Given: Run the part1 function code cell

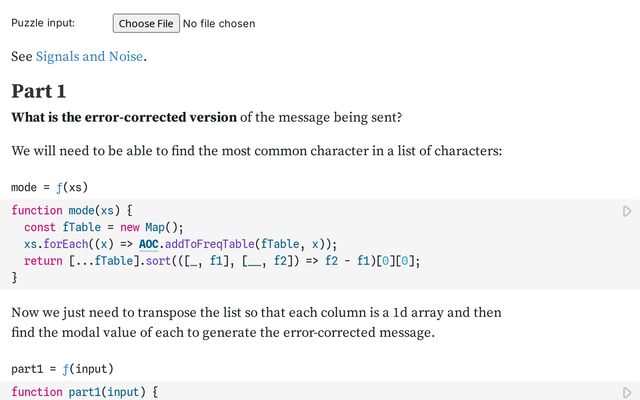Looking at the screenshot, I should tap(627, 393).
